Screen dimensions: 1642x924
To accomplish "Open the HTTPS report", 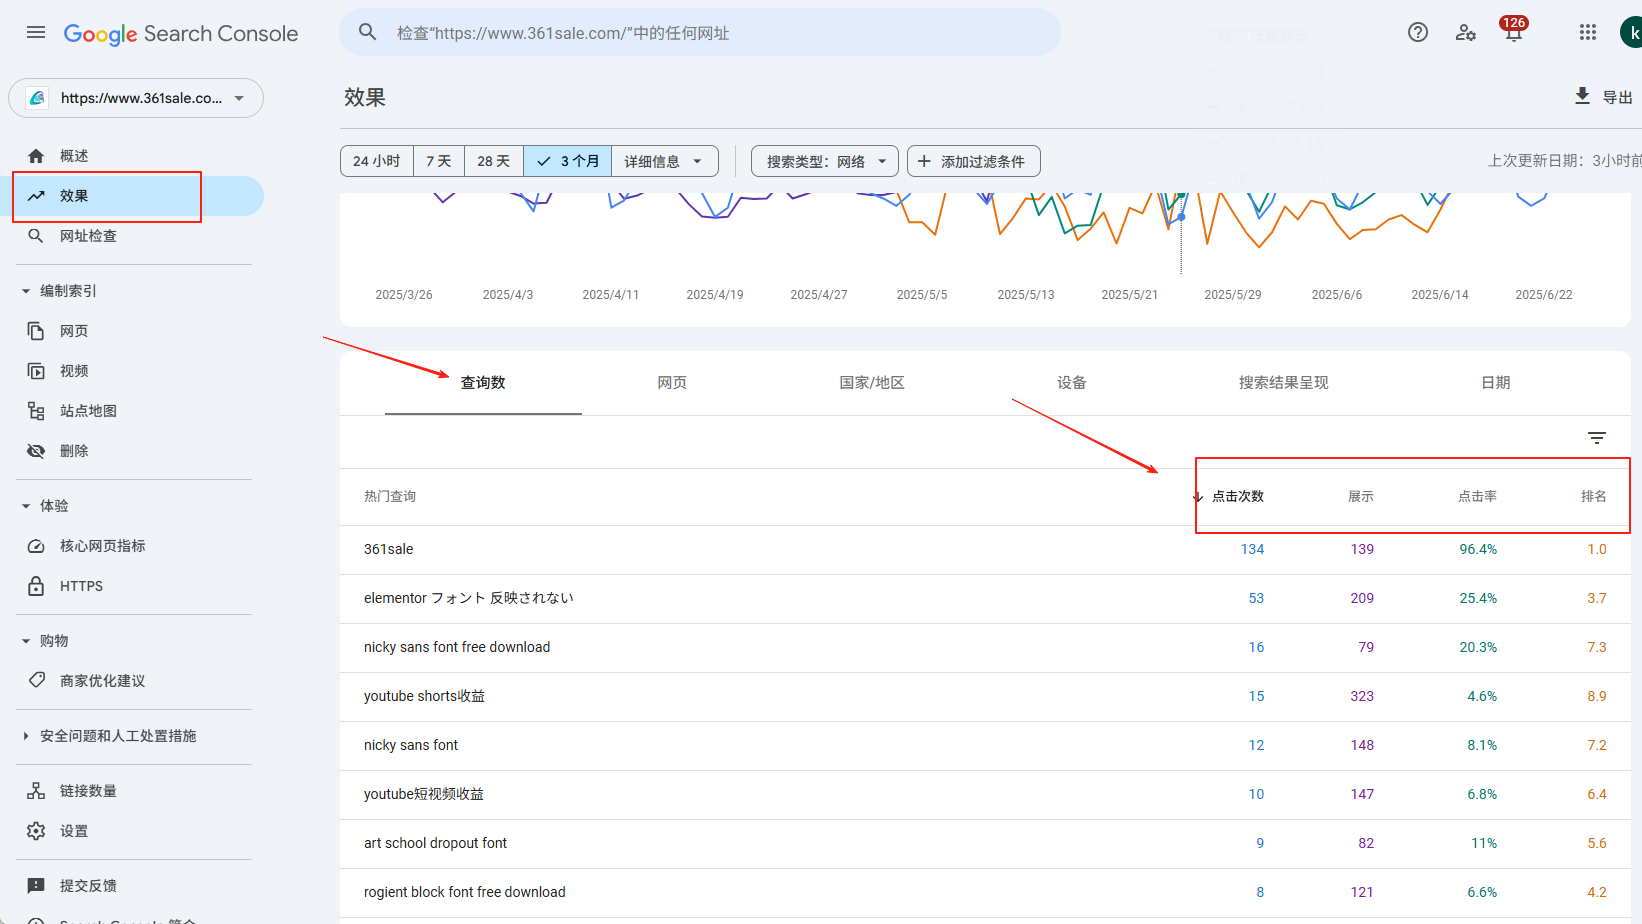I will point(81,585).
